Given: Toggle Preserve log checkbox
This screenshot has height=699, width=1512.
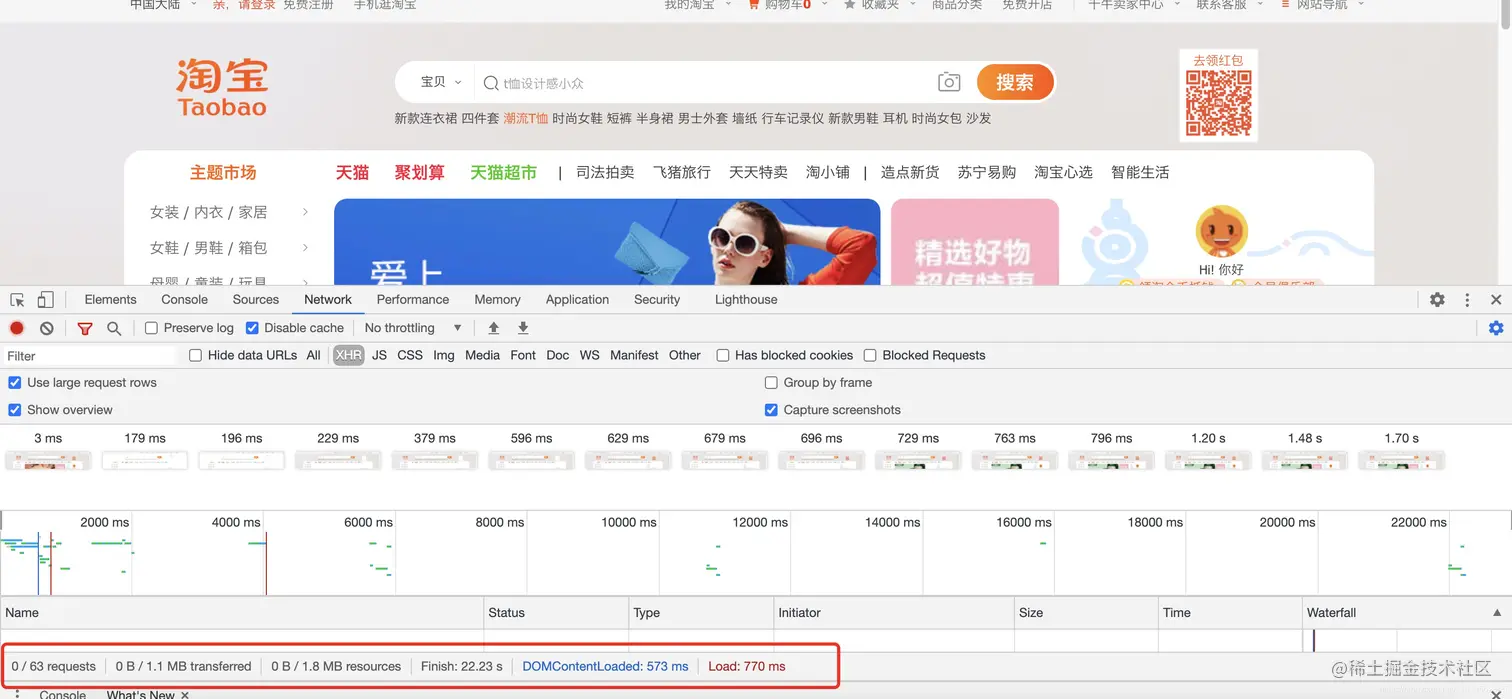Looking at the screenshot, I should pos(151,328).
